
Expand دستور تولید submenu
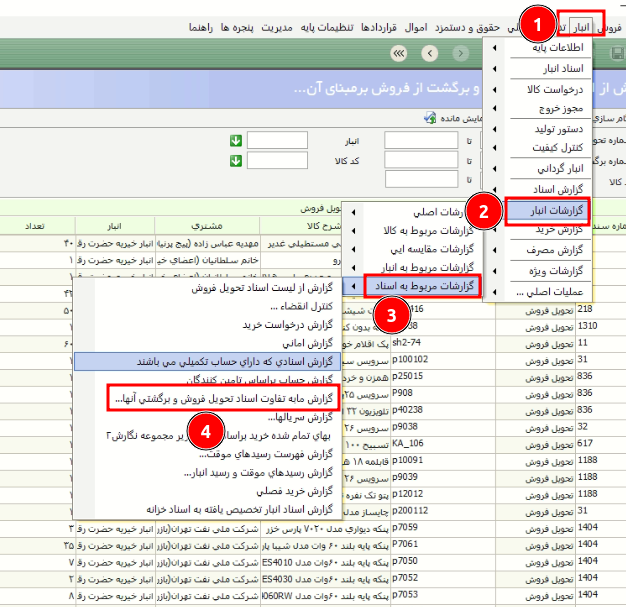(537, 129)
